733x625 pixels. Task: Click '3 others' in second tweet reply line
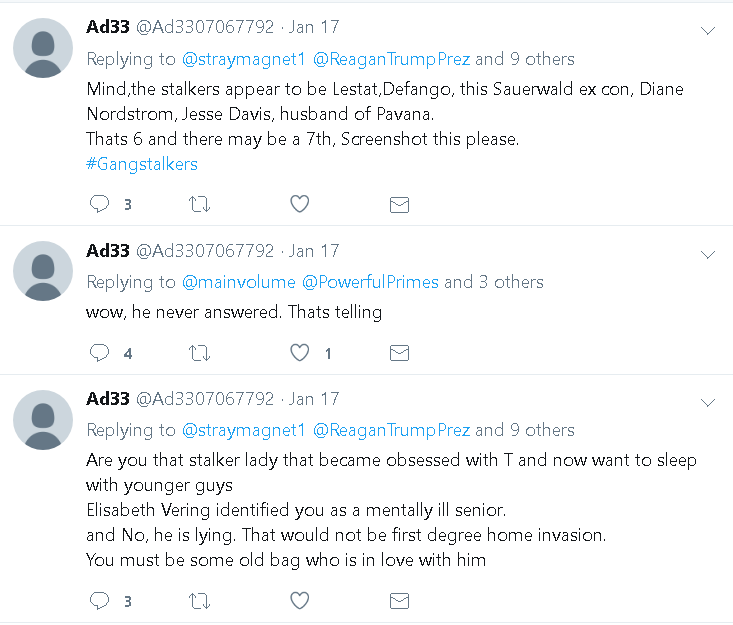coord(510,282)
